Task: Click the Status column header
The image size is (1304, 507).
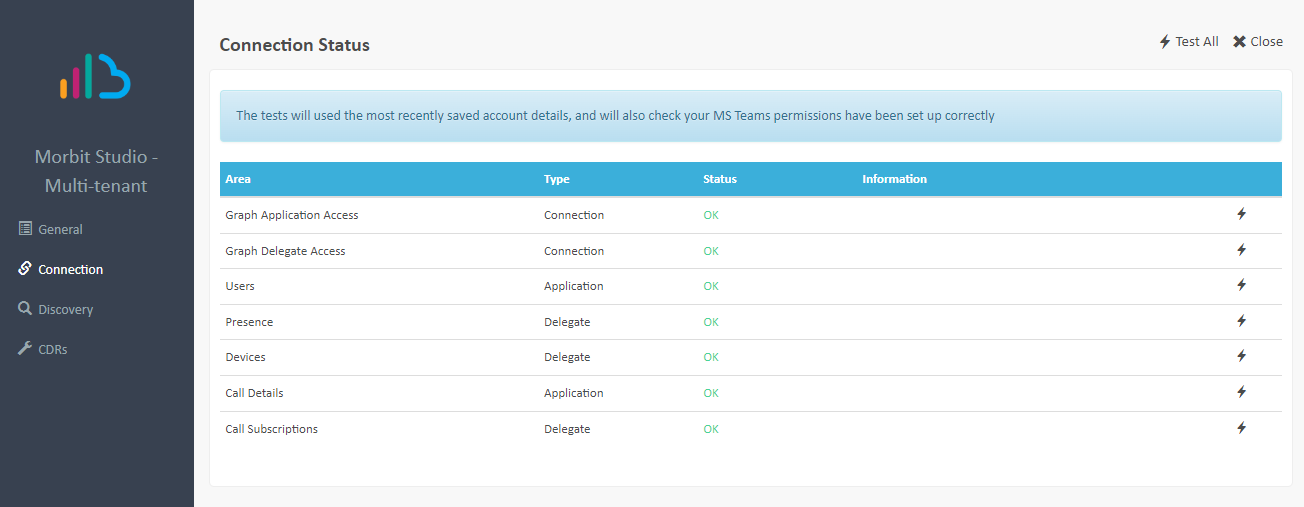Action: point(719,179)
